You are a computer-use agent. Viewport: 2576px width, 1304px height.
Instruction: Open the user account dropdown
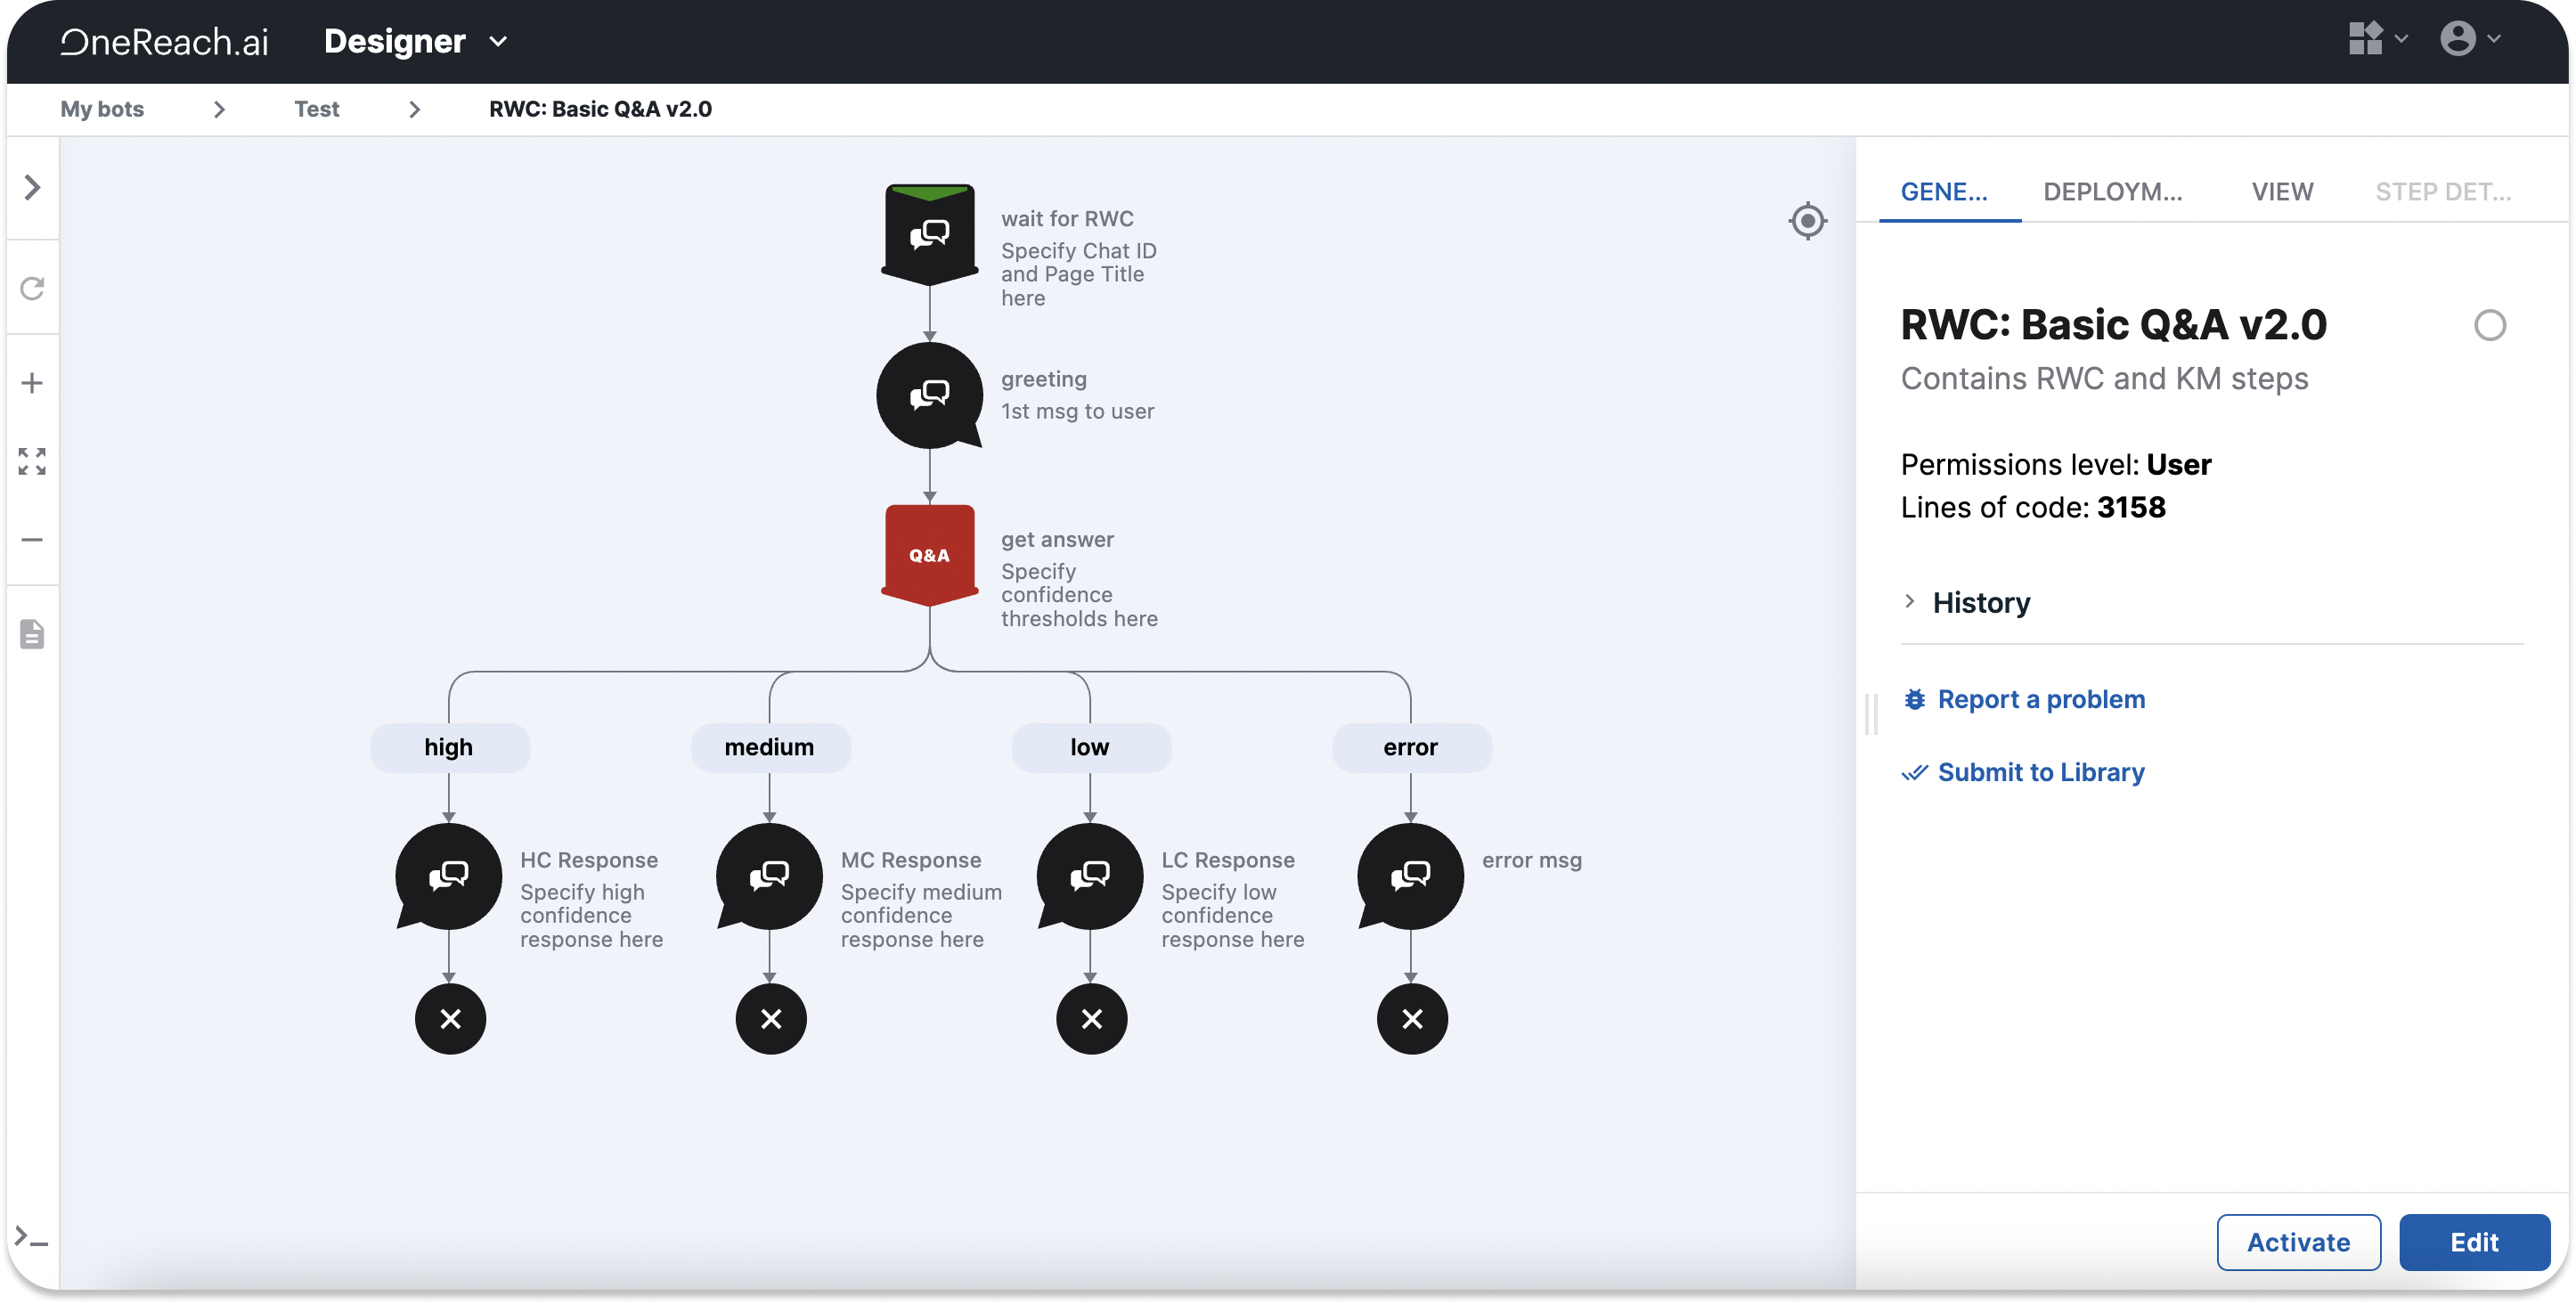pyautogui.click(x=2468, y=39)
